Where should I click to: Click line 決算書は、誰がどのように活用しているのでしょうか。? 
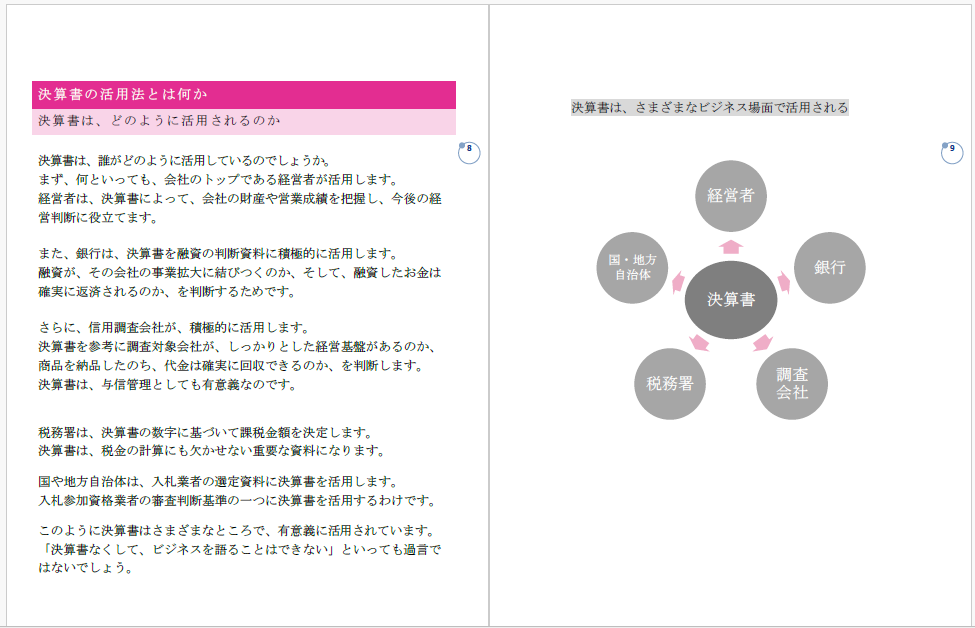(185, 160)
